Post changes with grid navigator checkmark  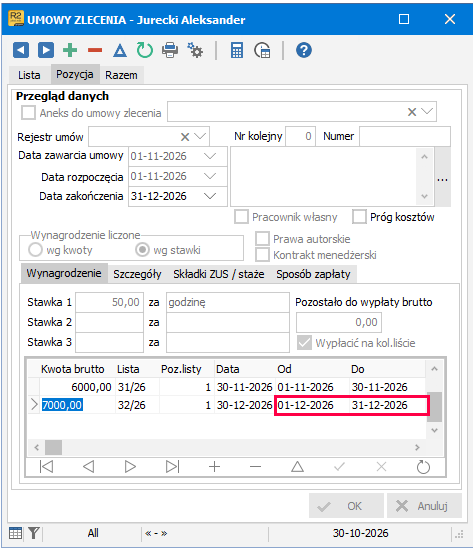339,467
